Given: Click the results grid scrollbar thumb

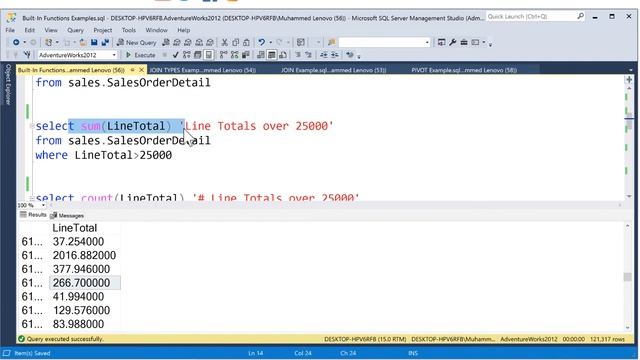Looking at the screenshot, I should click(x=628, y=277).
